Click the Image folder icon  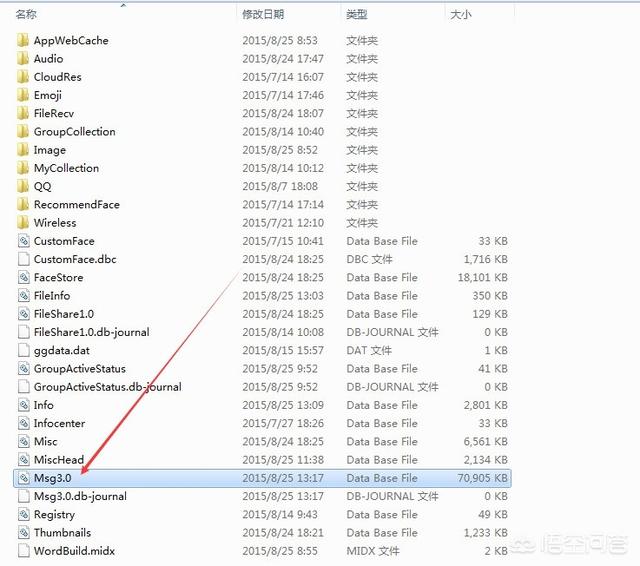(23, 150)
